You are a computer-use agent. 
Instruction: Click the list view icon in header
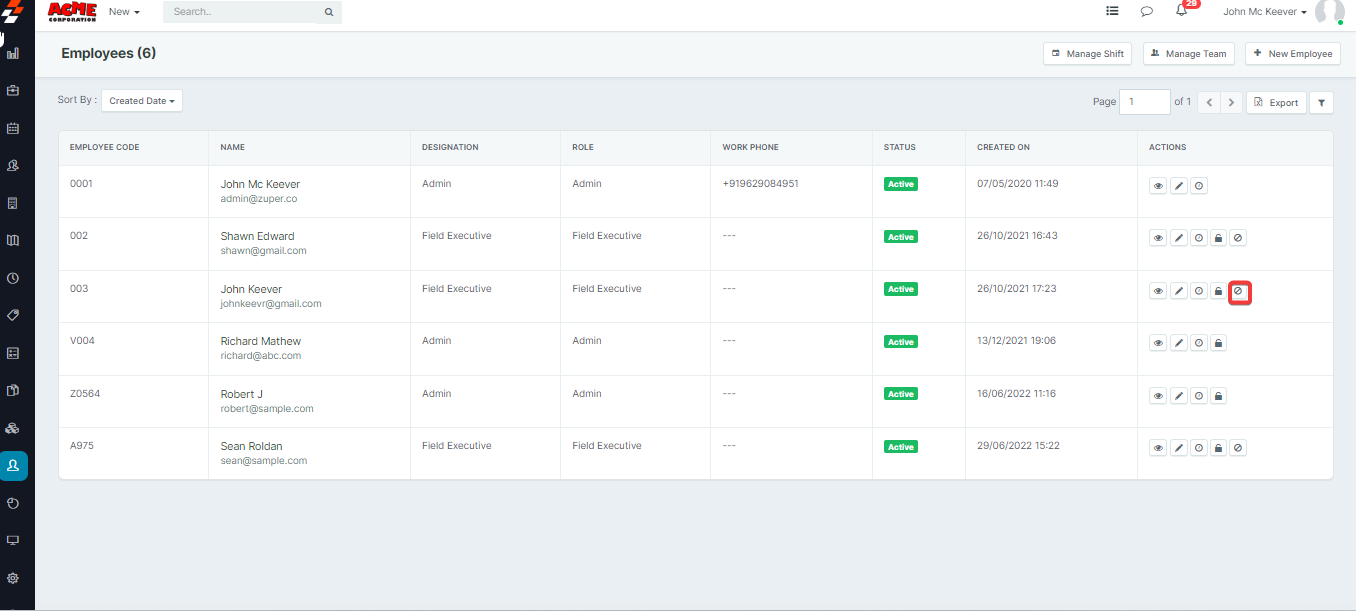(x=1112, y=12)
